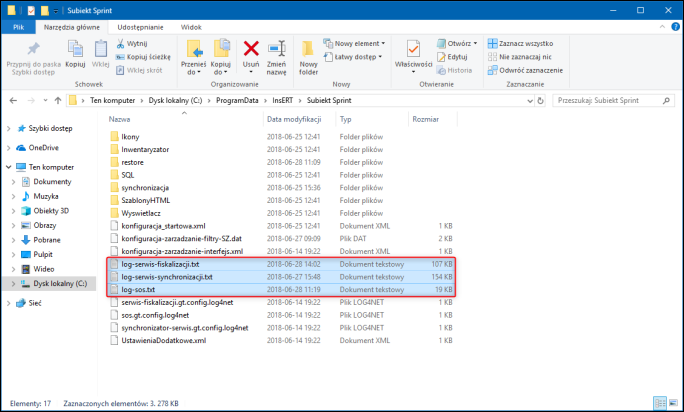The height and width of the screenshot is (412, 684).
Task: Open recent locations dropdown arrow
Action: click(x=45, y=100)
